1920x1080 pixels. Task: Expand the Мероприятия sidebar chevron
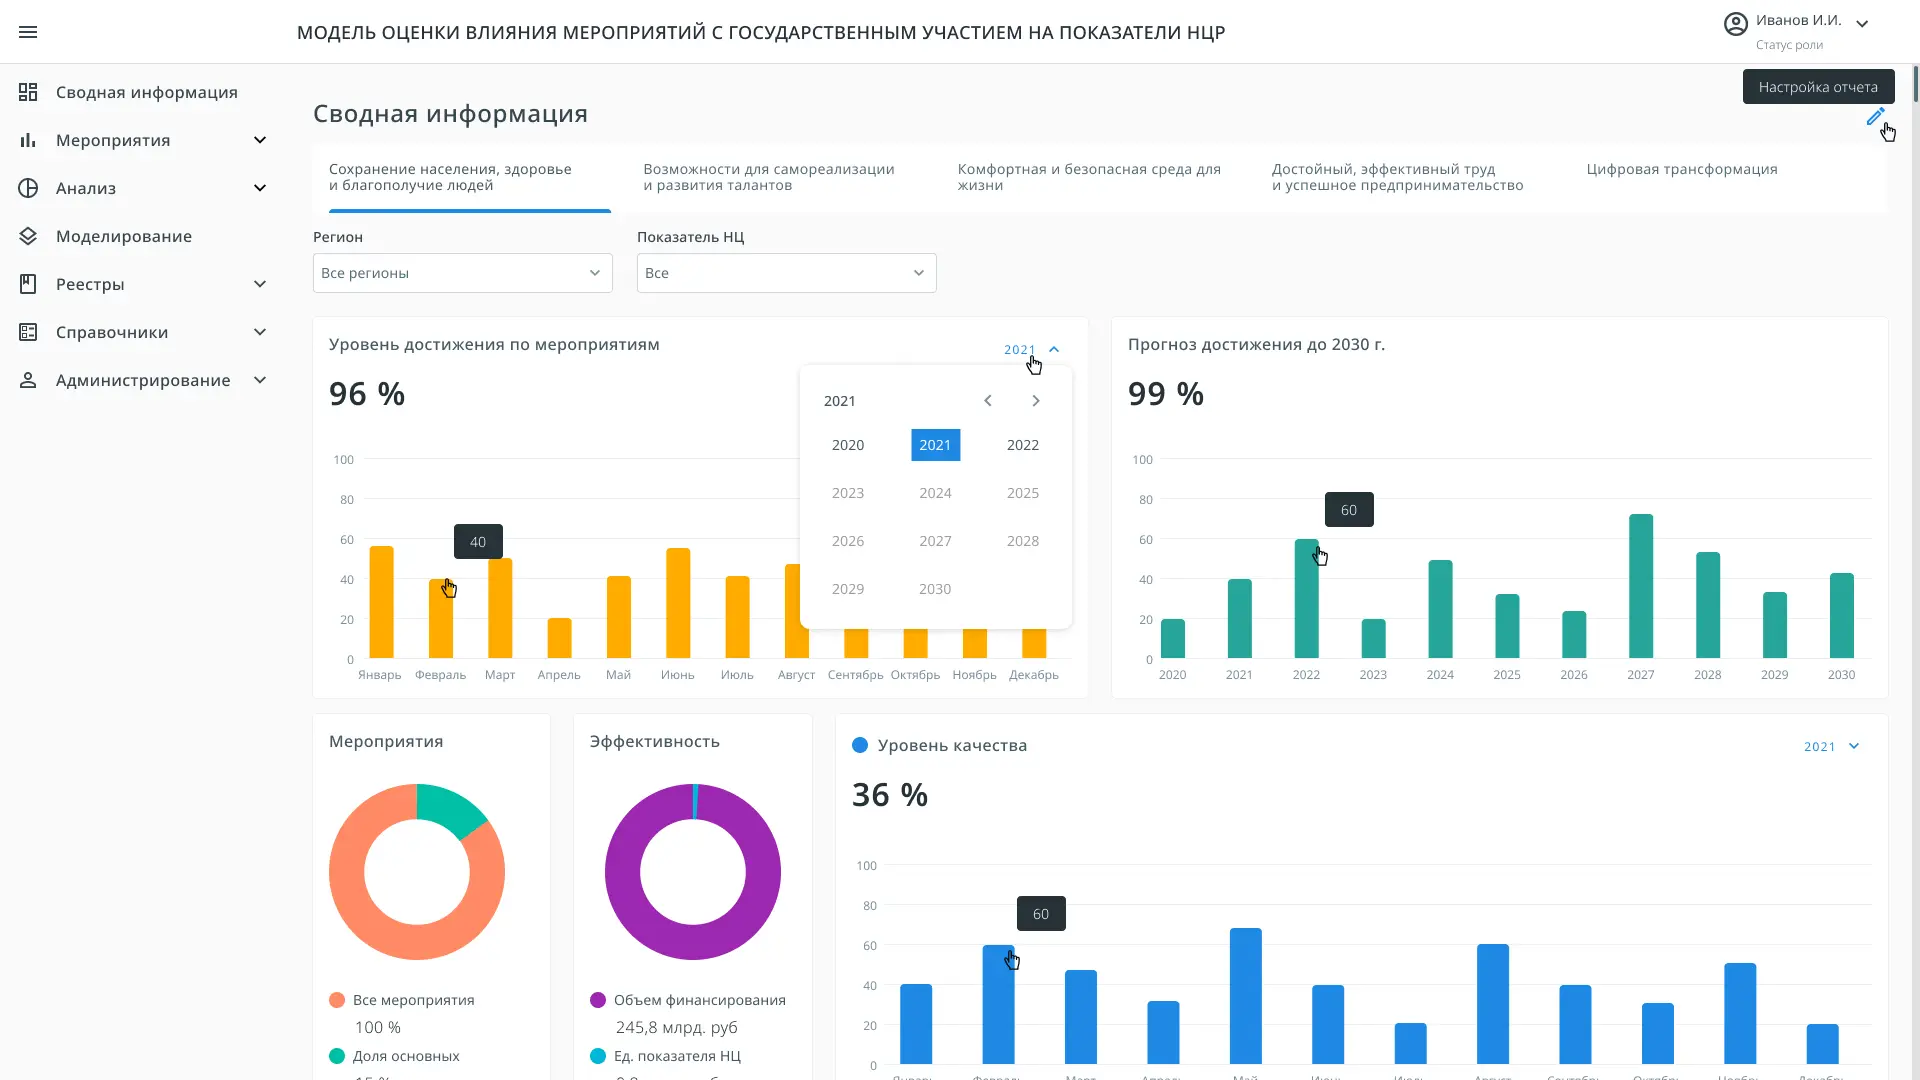(260, 140)
